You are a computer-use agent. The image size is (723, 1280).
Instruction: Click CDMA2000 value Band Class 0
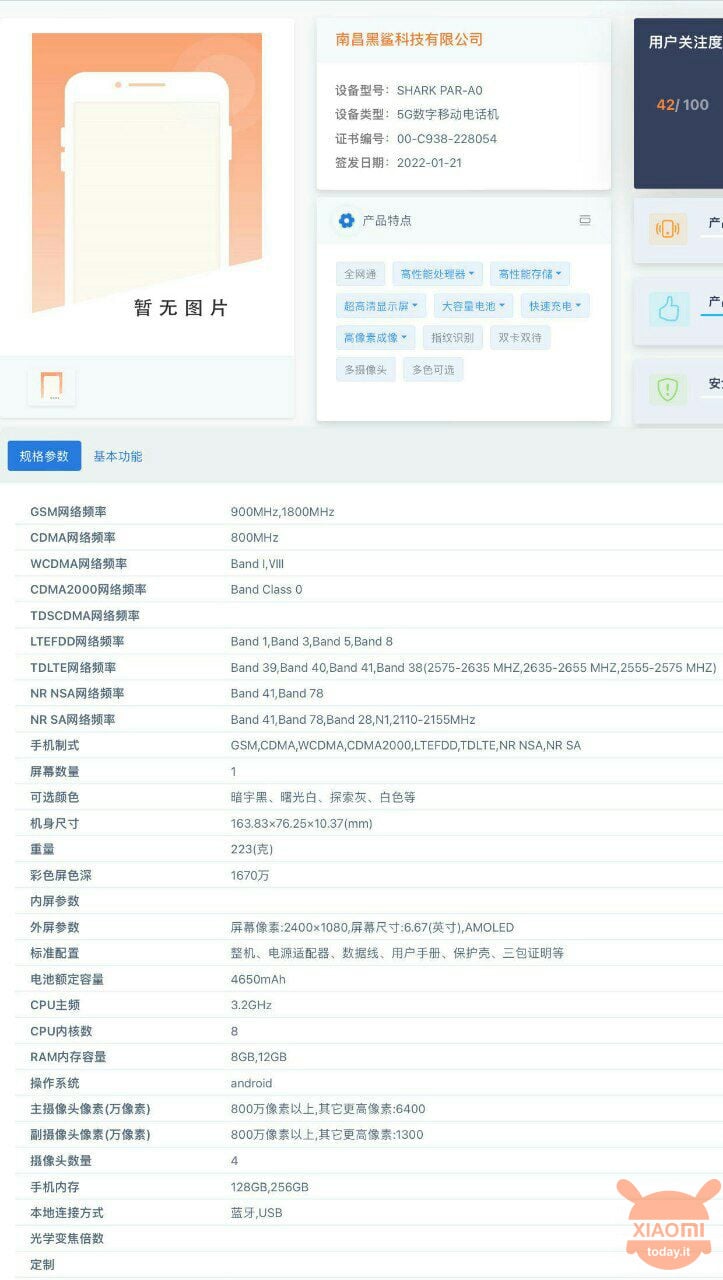[266, 590]
